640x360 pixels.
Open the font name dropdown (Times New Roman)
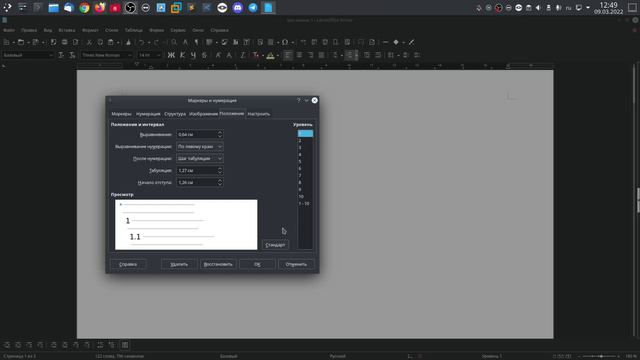130,55
